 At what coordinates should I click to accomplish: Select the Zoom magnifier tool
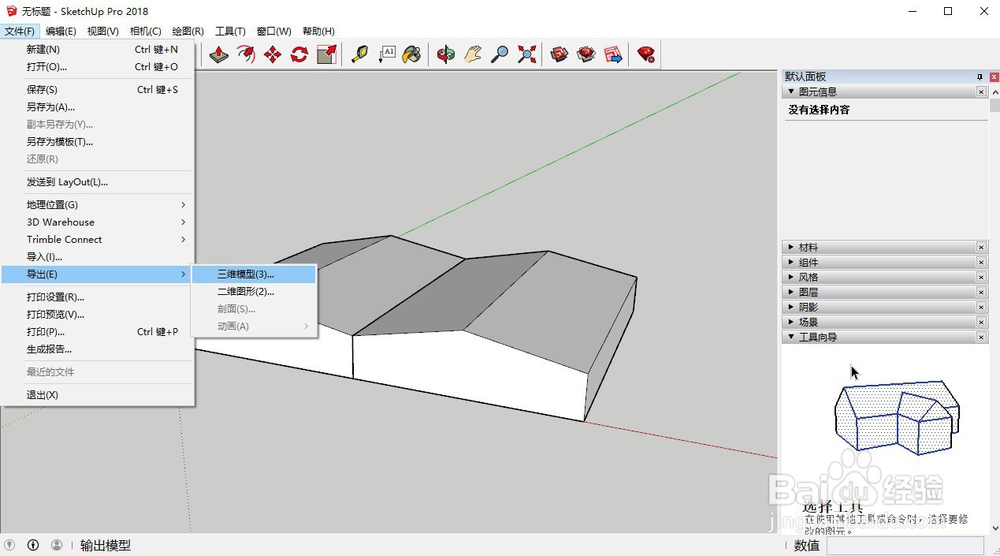coord(499,54)
